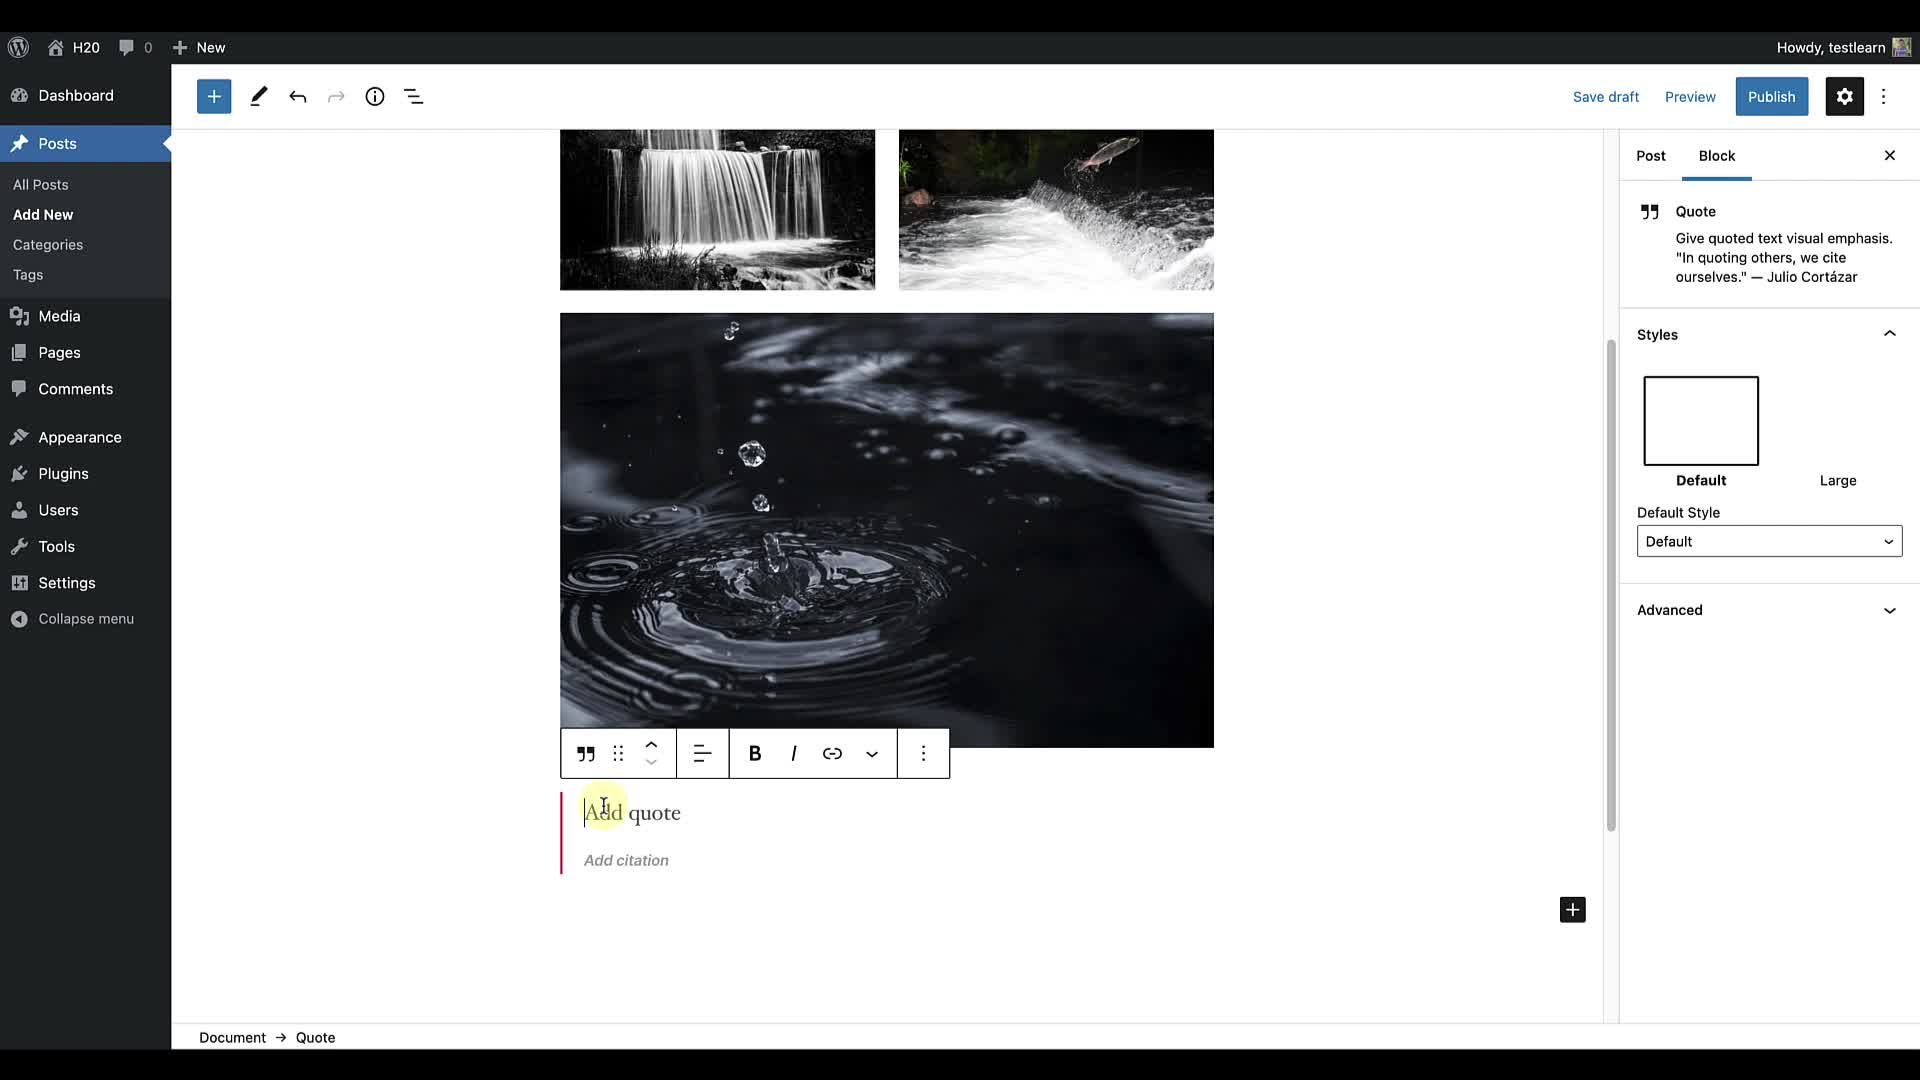Open the post Details info icon
The width and height of the screenshot is (1920, 1080).
coord(375,97)
